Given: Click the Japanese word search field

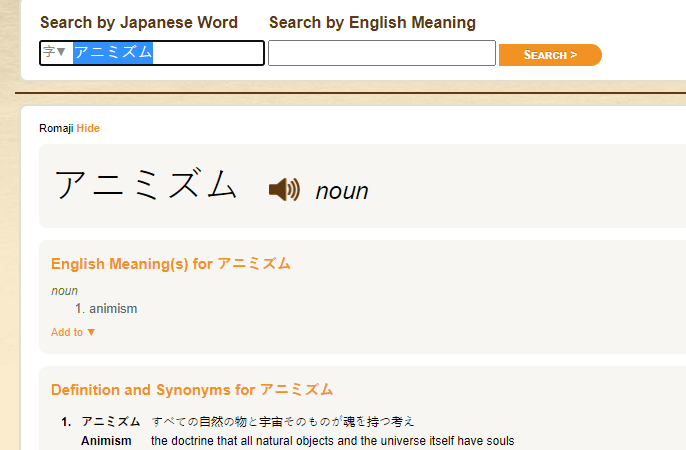Looking at the screenshot, I should 165,53.
